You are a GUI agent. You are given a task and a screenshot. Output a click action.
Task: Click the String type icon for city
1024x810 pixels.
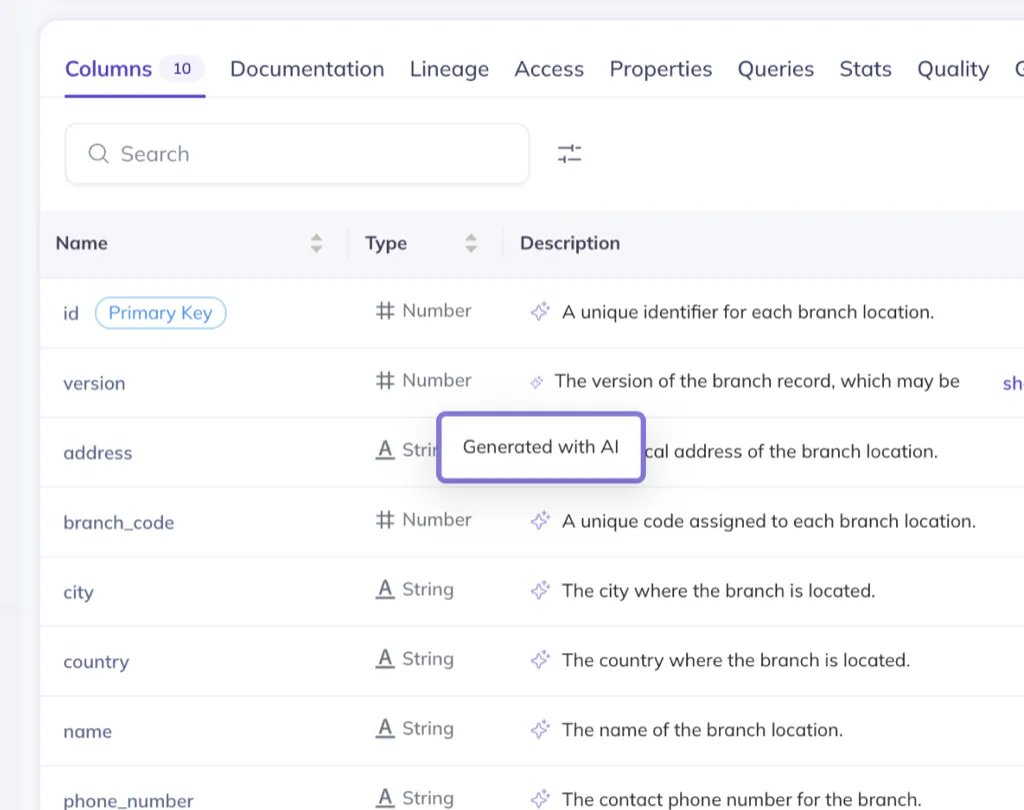click(x=385, y=590)
